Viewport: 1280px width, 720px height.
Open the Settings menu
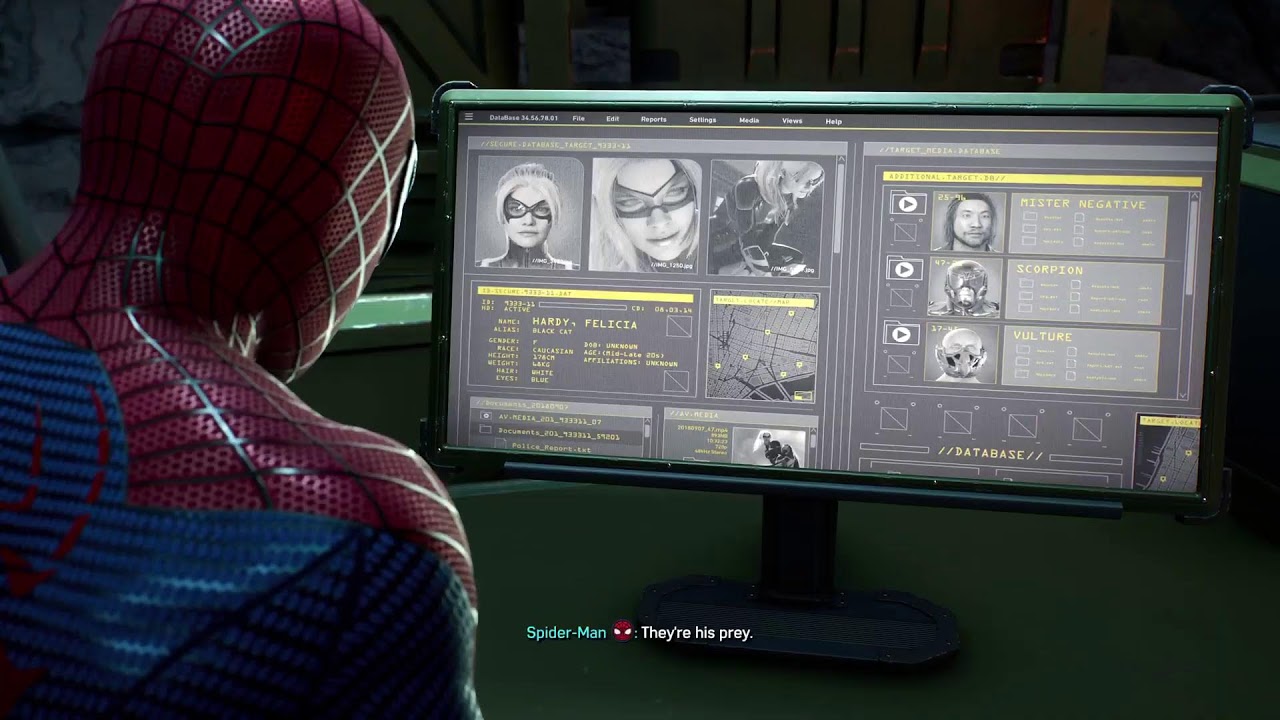click(x=703, y=120)
